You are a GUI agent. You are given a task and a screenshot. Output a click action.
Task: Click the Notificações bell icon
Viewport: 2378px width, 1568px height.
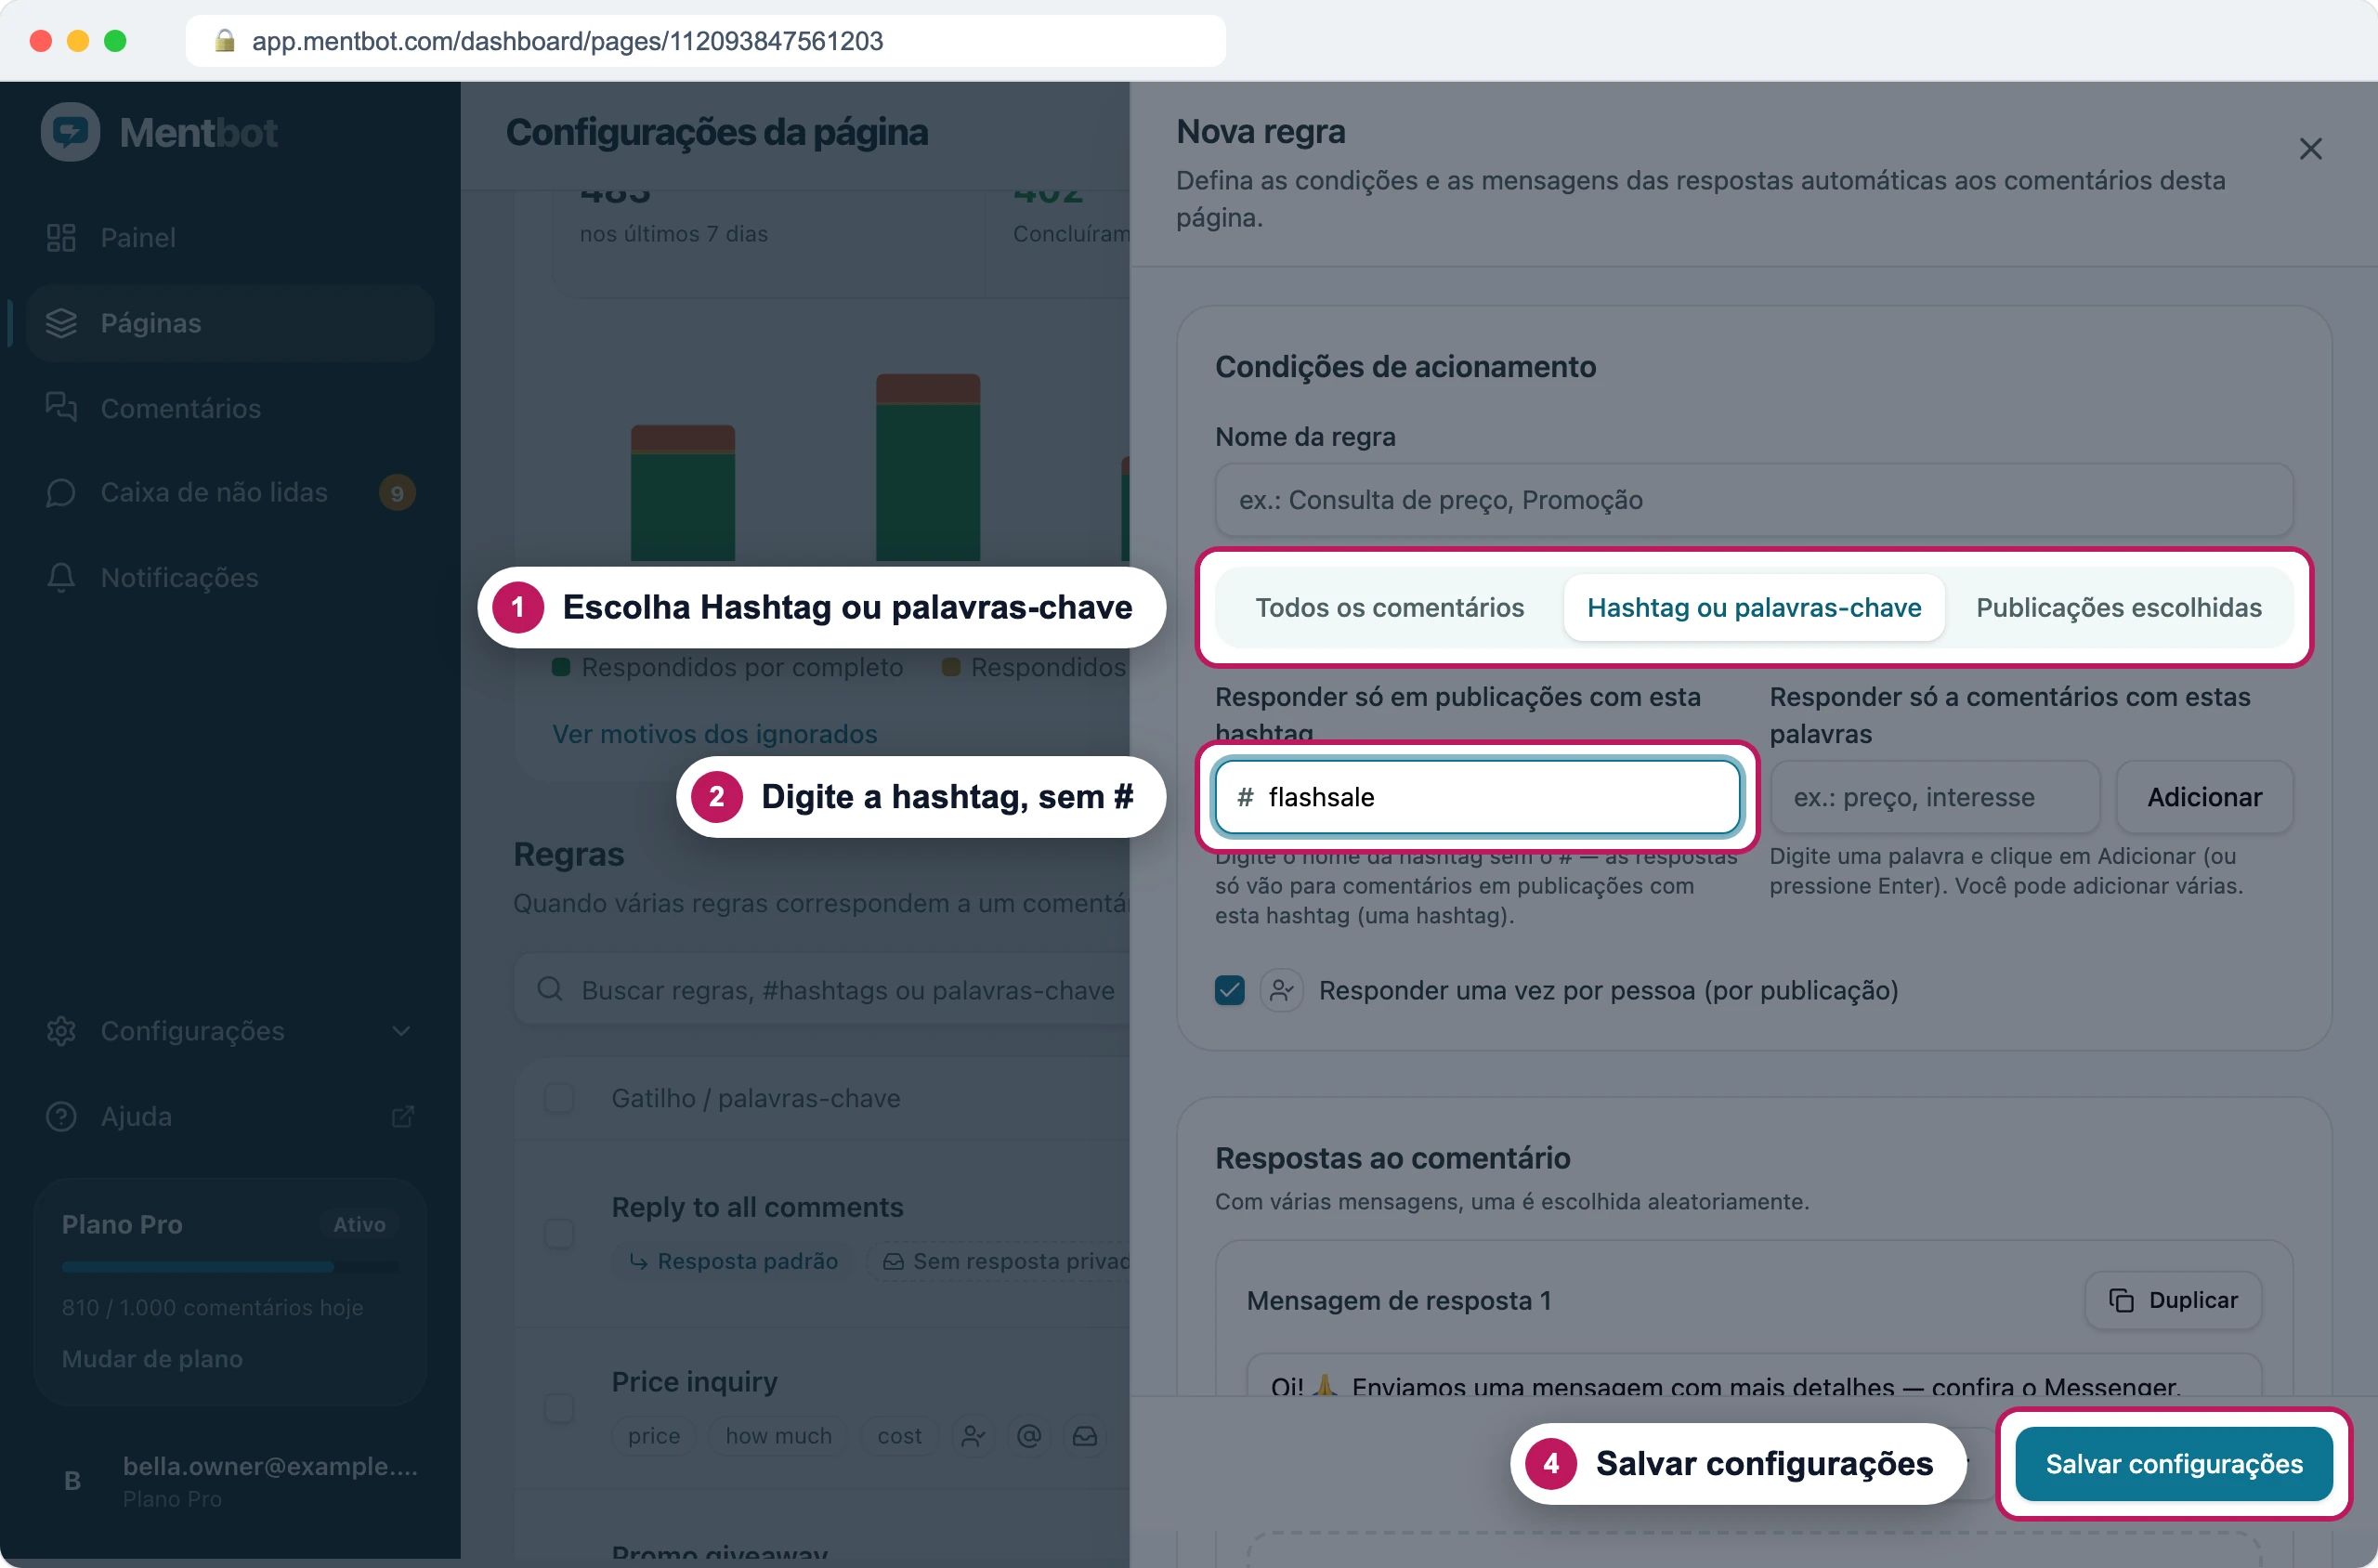61,578
